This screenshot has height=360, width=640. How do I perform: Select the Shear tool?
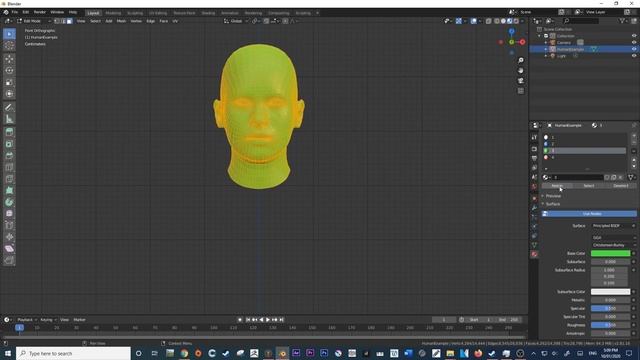point(9,249)
